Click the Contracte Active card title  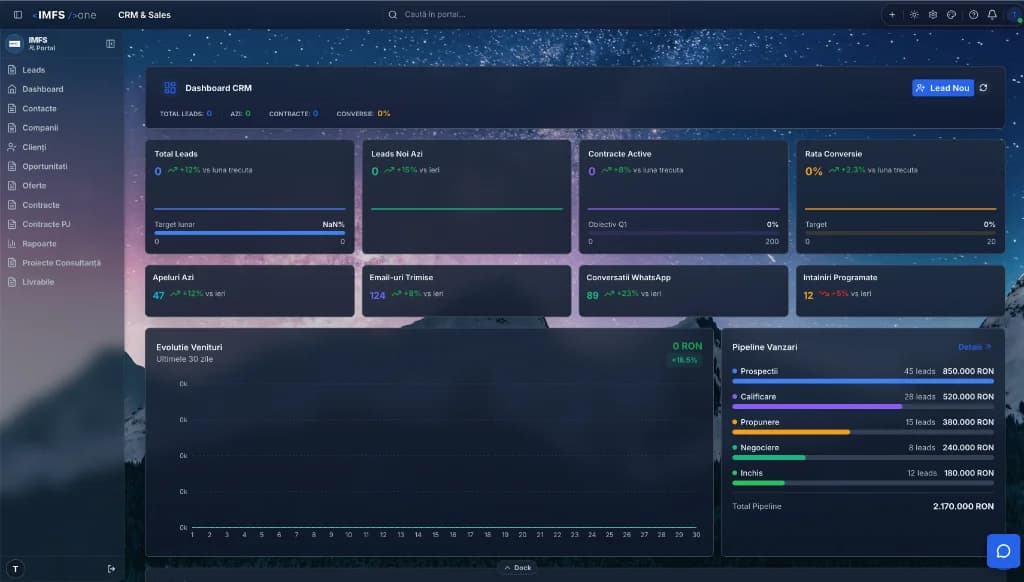click(619, 154)
